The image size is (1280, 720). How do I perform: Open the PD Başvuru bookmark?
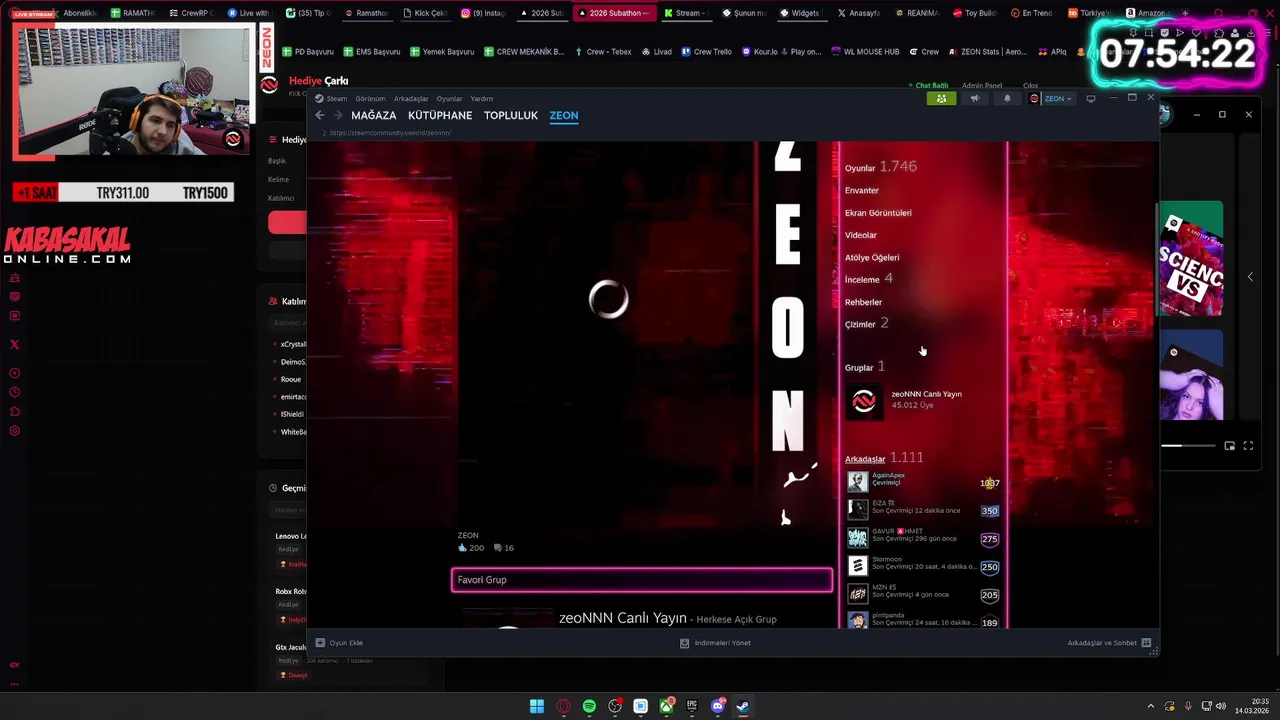[x=308, y=51]
